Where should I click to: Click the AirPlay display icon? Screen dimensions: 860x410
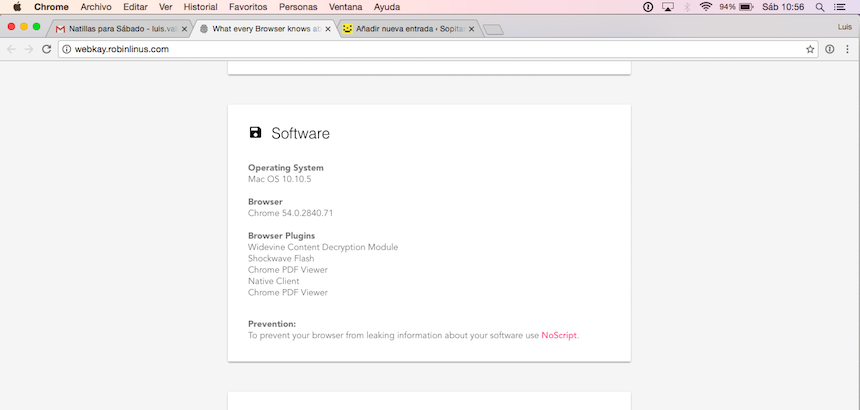668,7
